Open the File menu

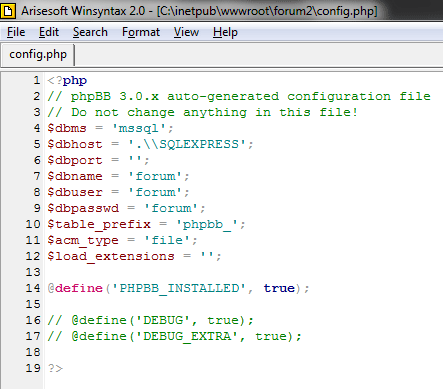coord(16,32)
